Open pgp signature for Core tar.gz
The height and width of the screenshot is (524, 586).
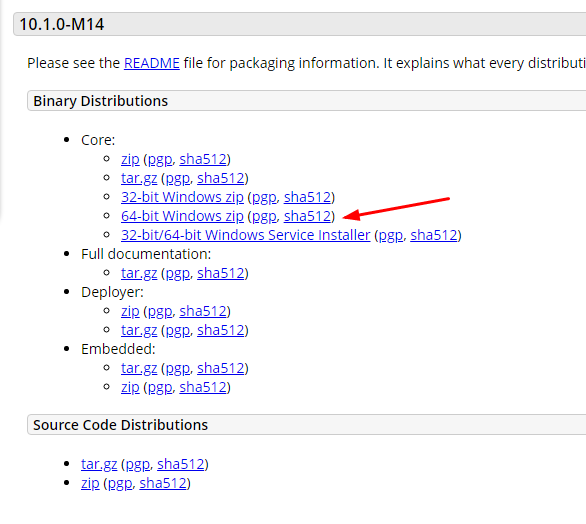(x=178, y=179)
